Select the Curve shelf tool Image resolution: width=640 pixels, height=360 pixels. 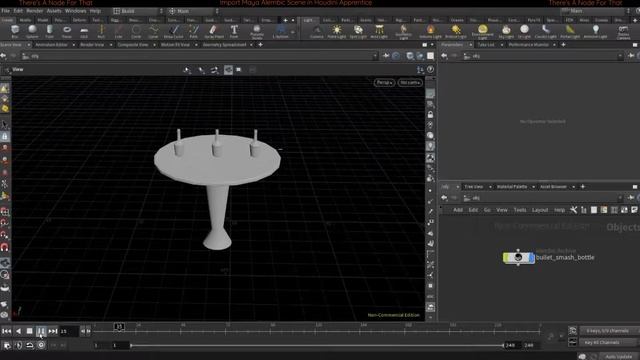(153, 31)
